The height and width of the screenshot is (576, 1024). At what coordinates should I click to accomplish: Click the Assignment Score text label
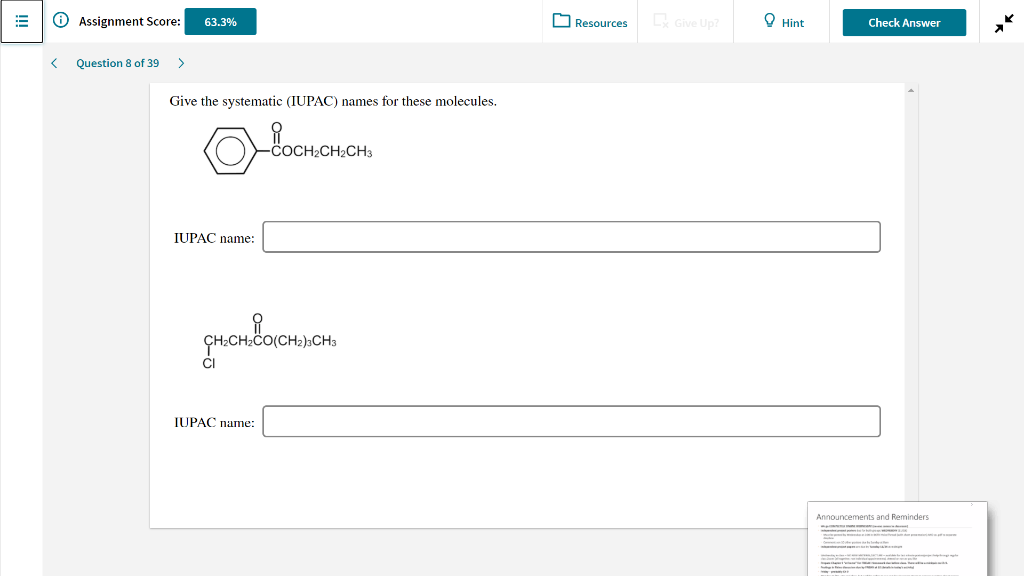coord(129,21)
